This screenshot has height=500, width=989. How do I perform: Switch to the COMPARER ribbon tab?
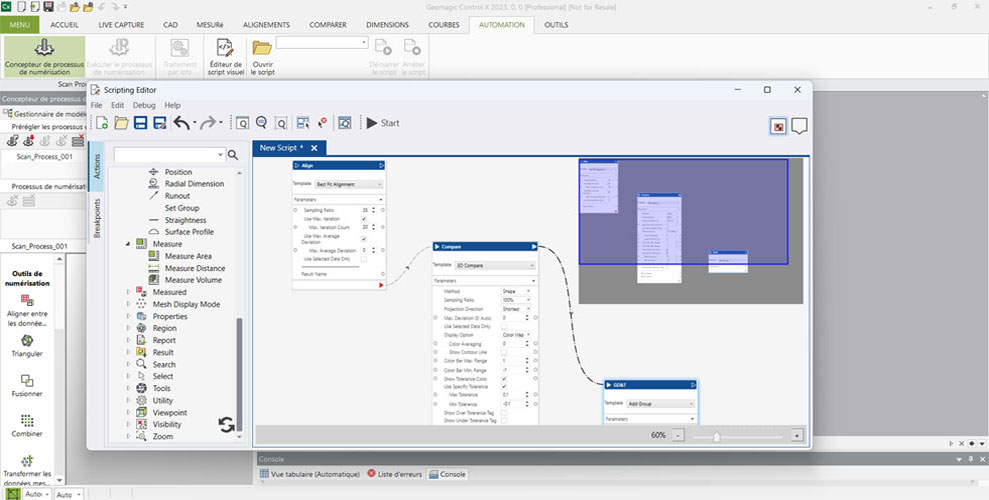click(x=327, y=25)
